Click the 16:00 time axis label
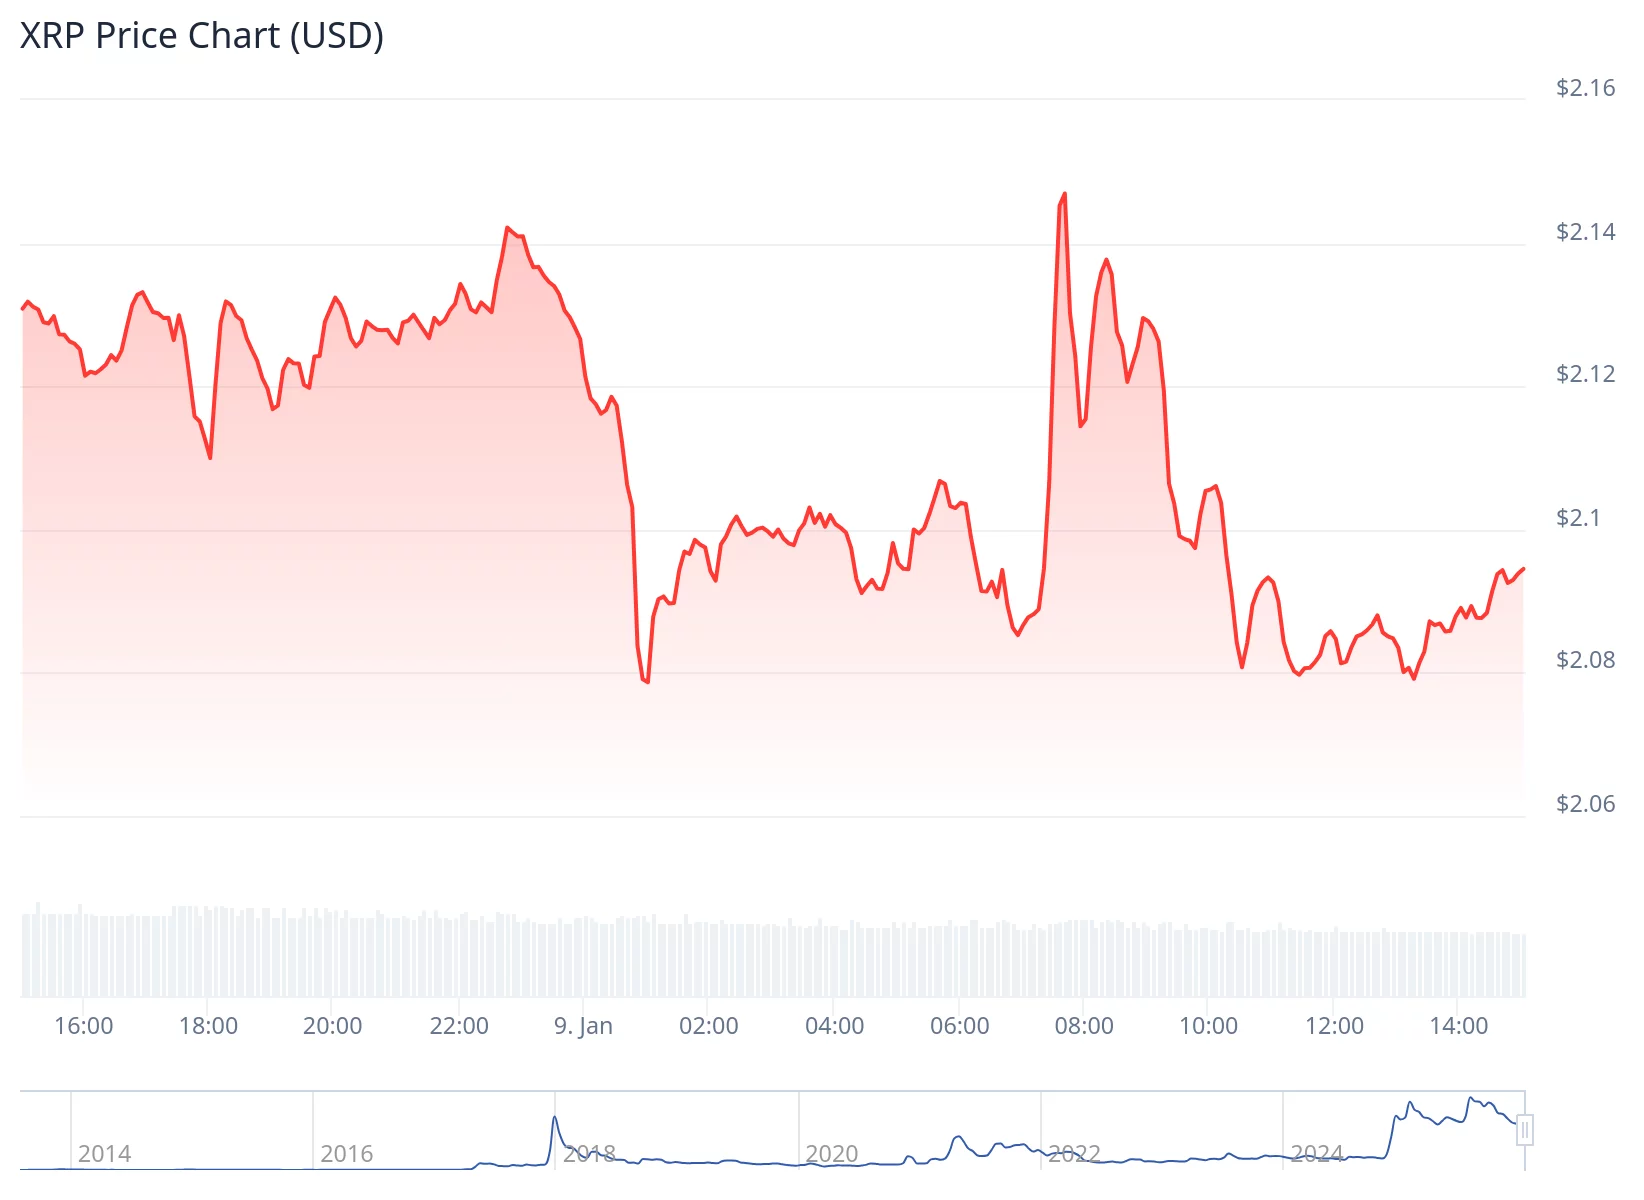Image resolution: width=1644 pixels, height=1200 pixels. point(84,1026)
